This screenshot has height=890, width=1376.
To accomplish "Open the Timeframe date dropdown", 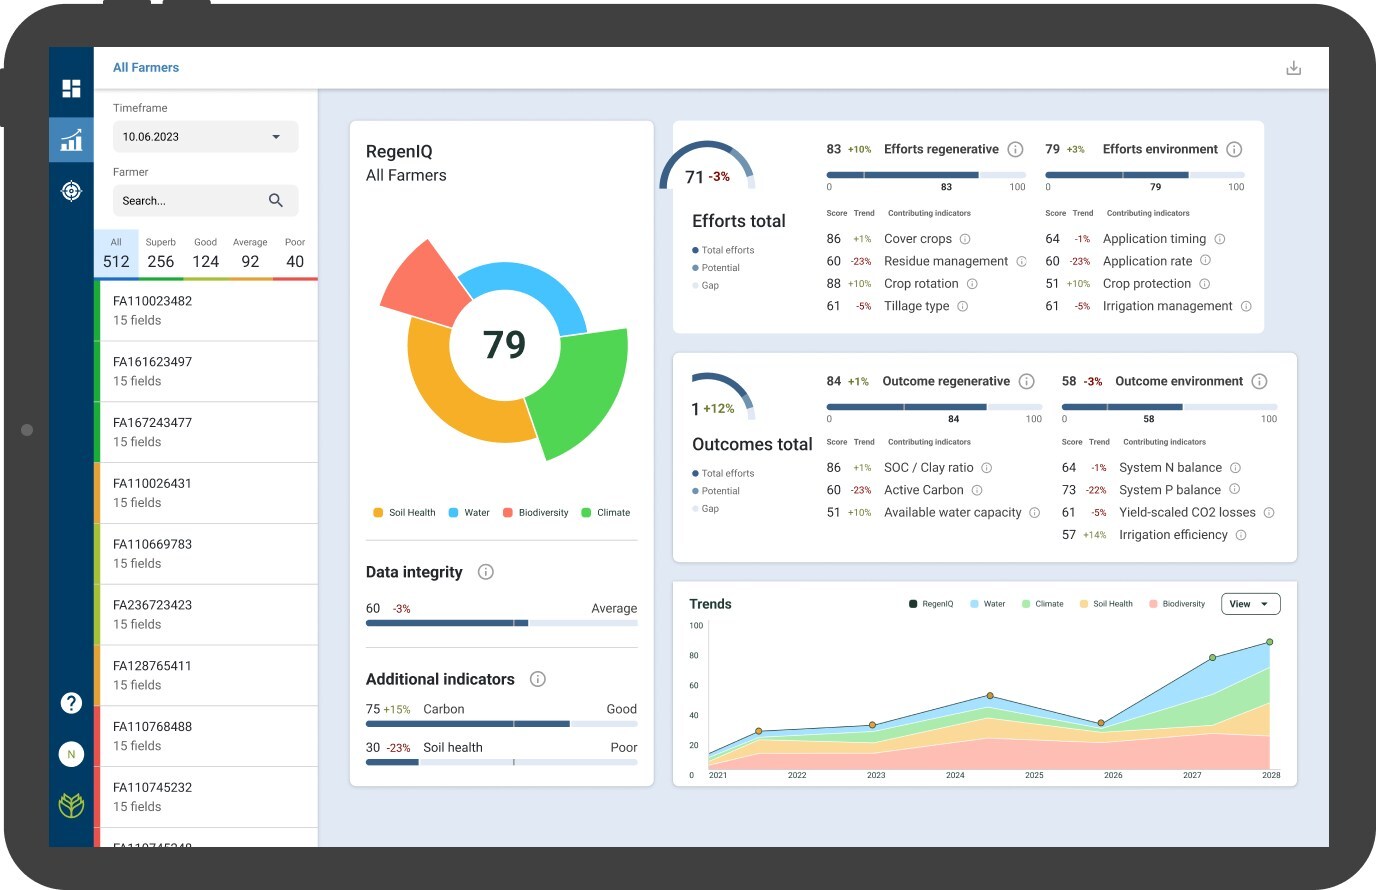I will 205,137.
